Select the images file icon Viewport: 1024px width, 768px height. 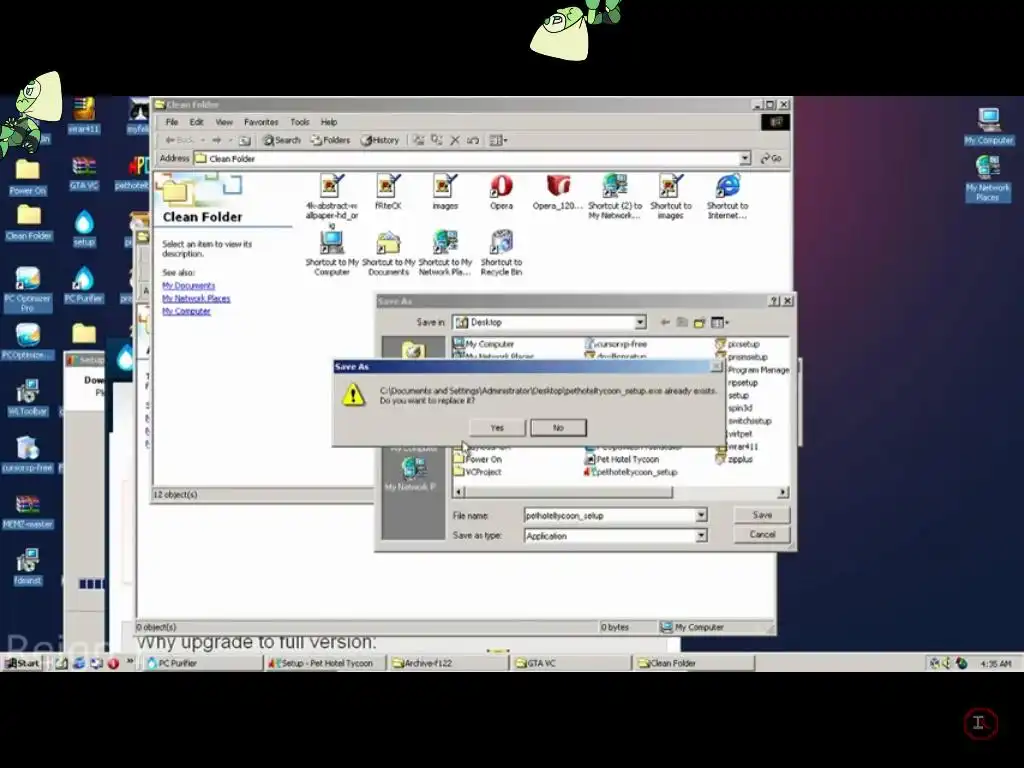pyautogui.click(x=445, y=192)
